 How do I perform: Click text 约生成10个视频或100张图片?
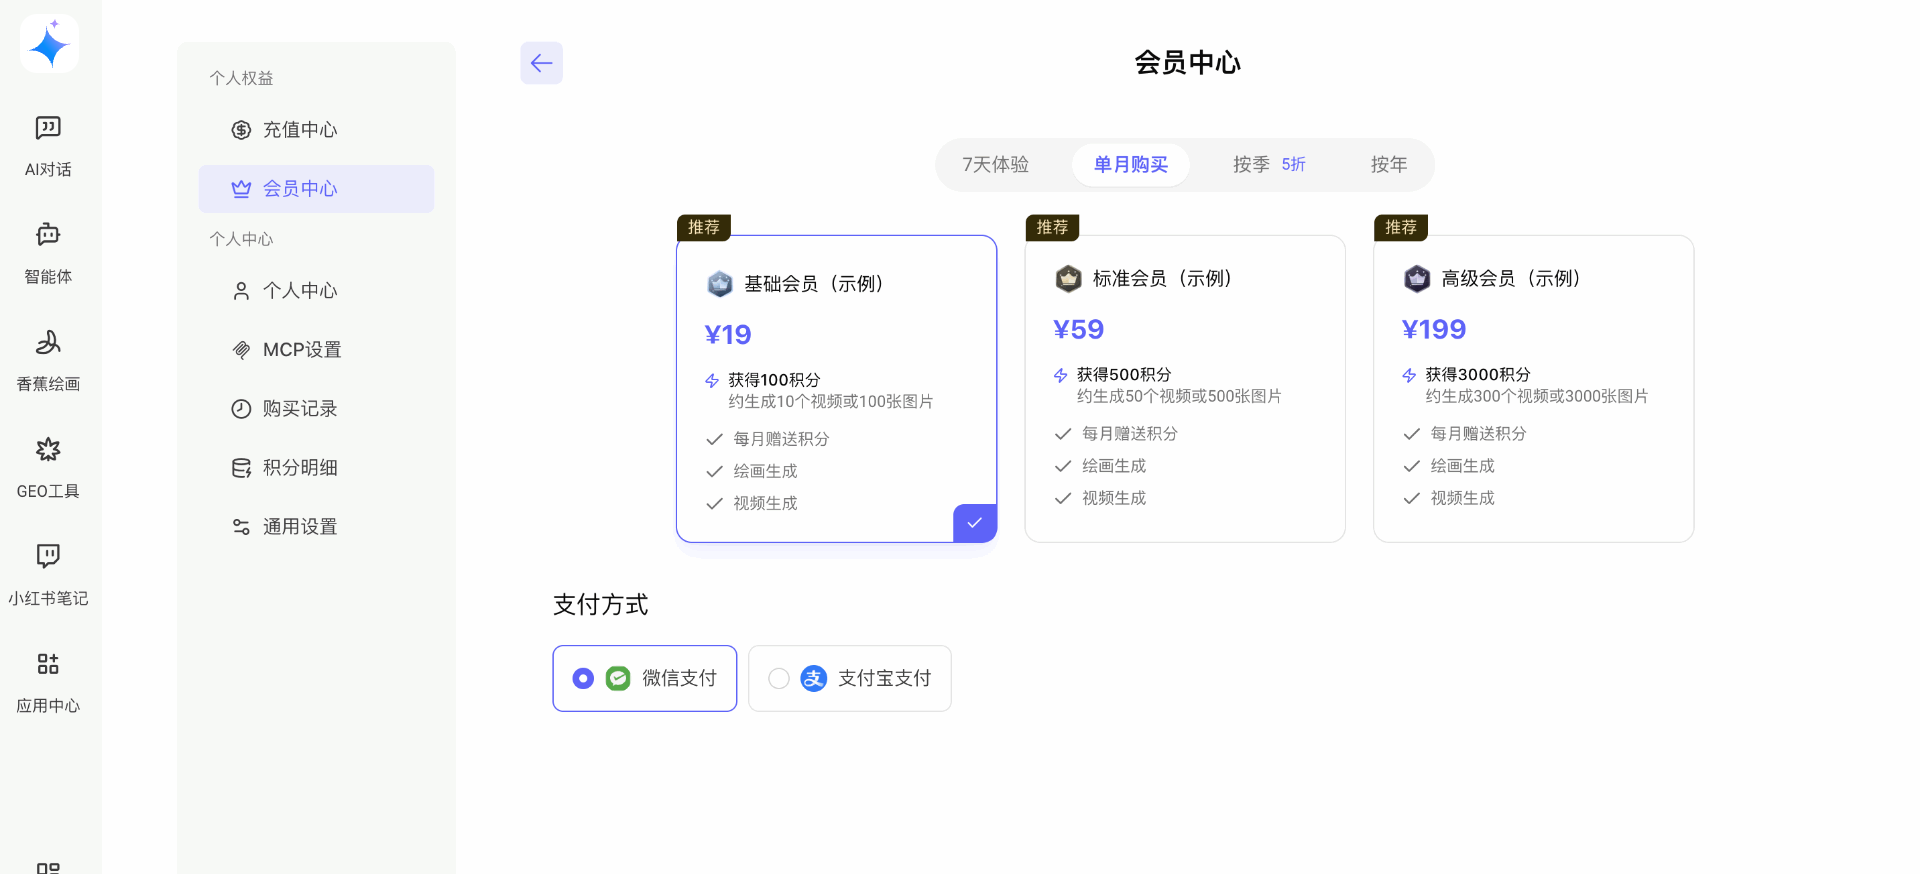(x=831, y=402)
